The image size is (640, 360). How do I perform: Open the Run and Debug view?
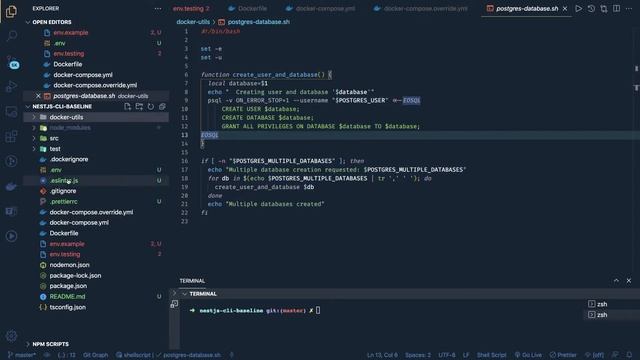pyautogui.click(x=11, y=87)
